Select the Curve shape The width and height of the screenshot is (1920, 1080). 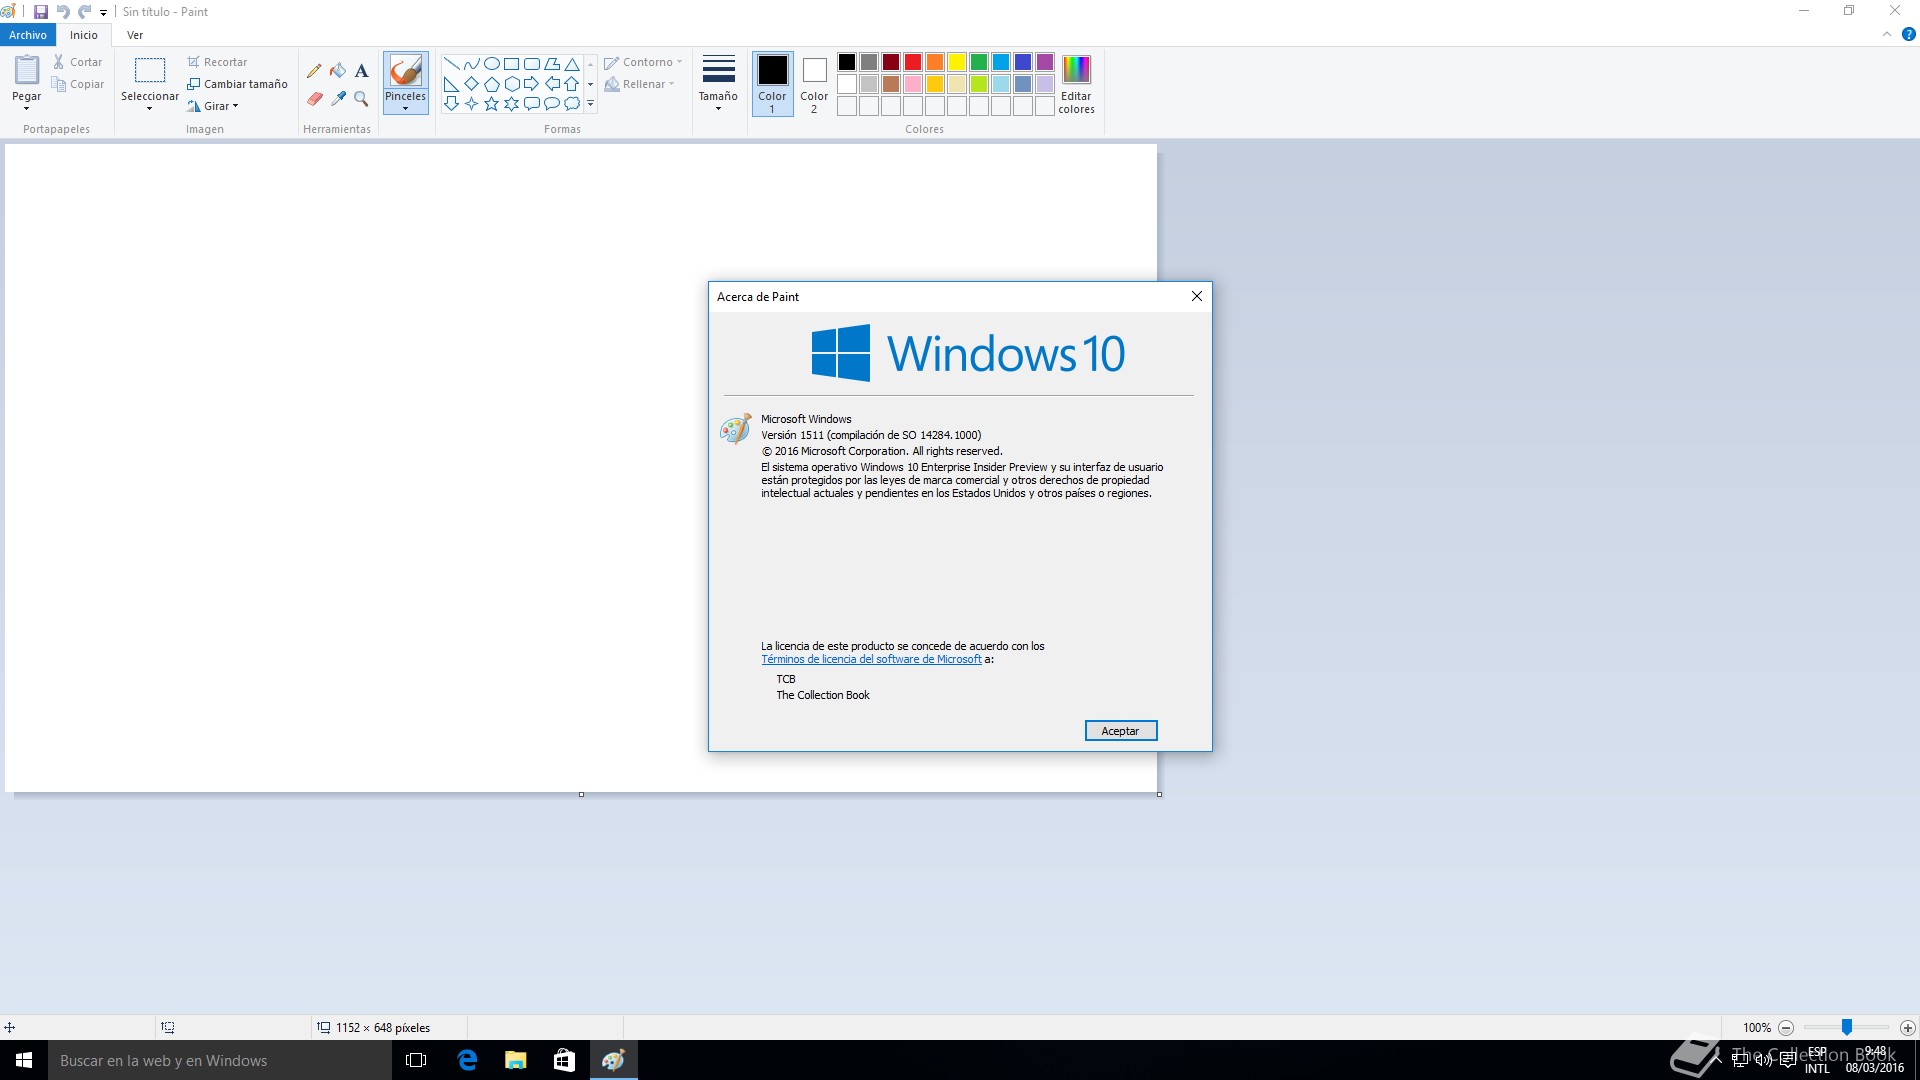tap(471, 64)
